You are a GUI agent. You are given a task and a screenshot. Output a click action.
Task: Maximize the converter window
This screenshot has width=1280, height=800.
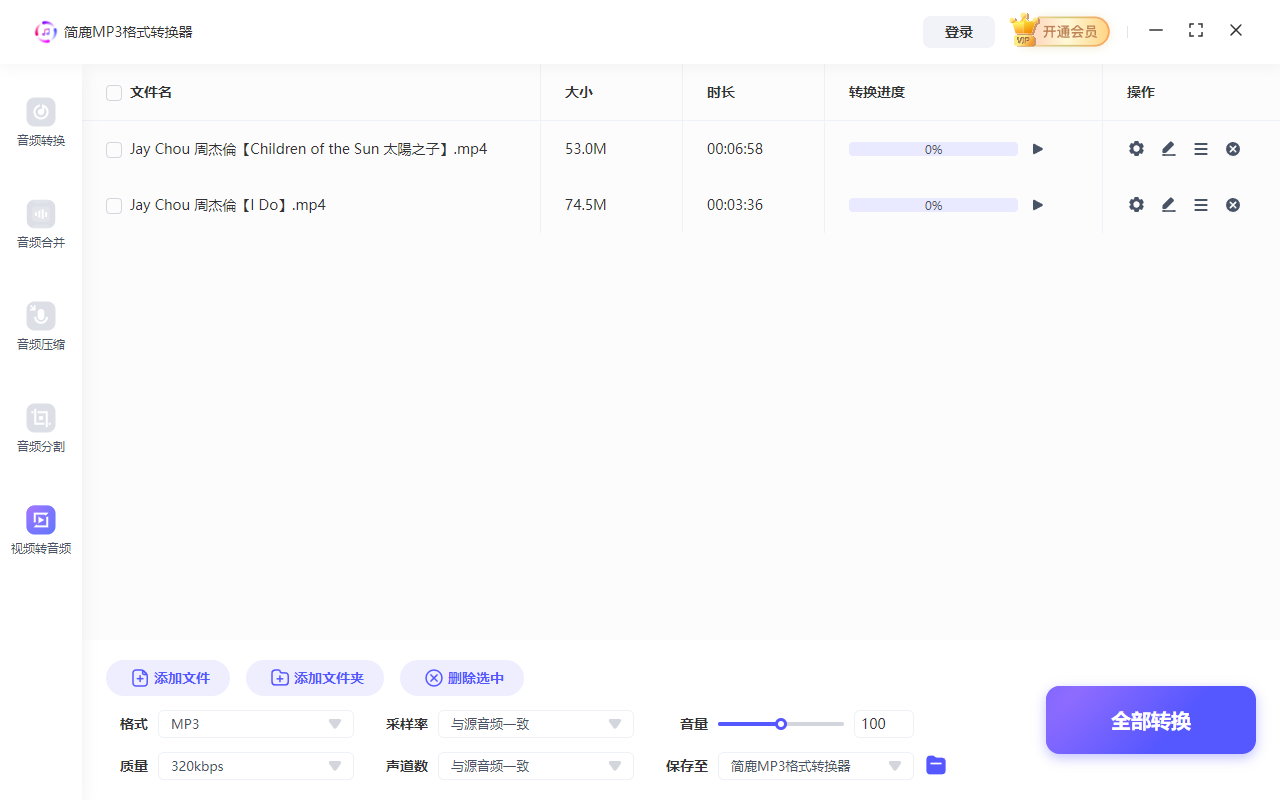[x=1196, y=31]
